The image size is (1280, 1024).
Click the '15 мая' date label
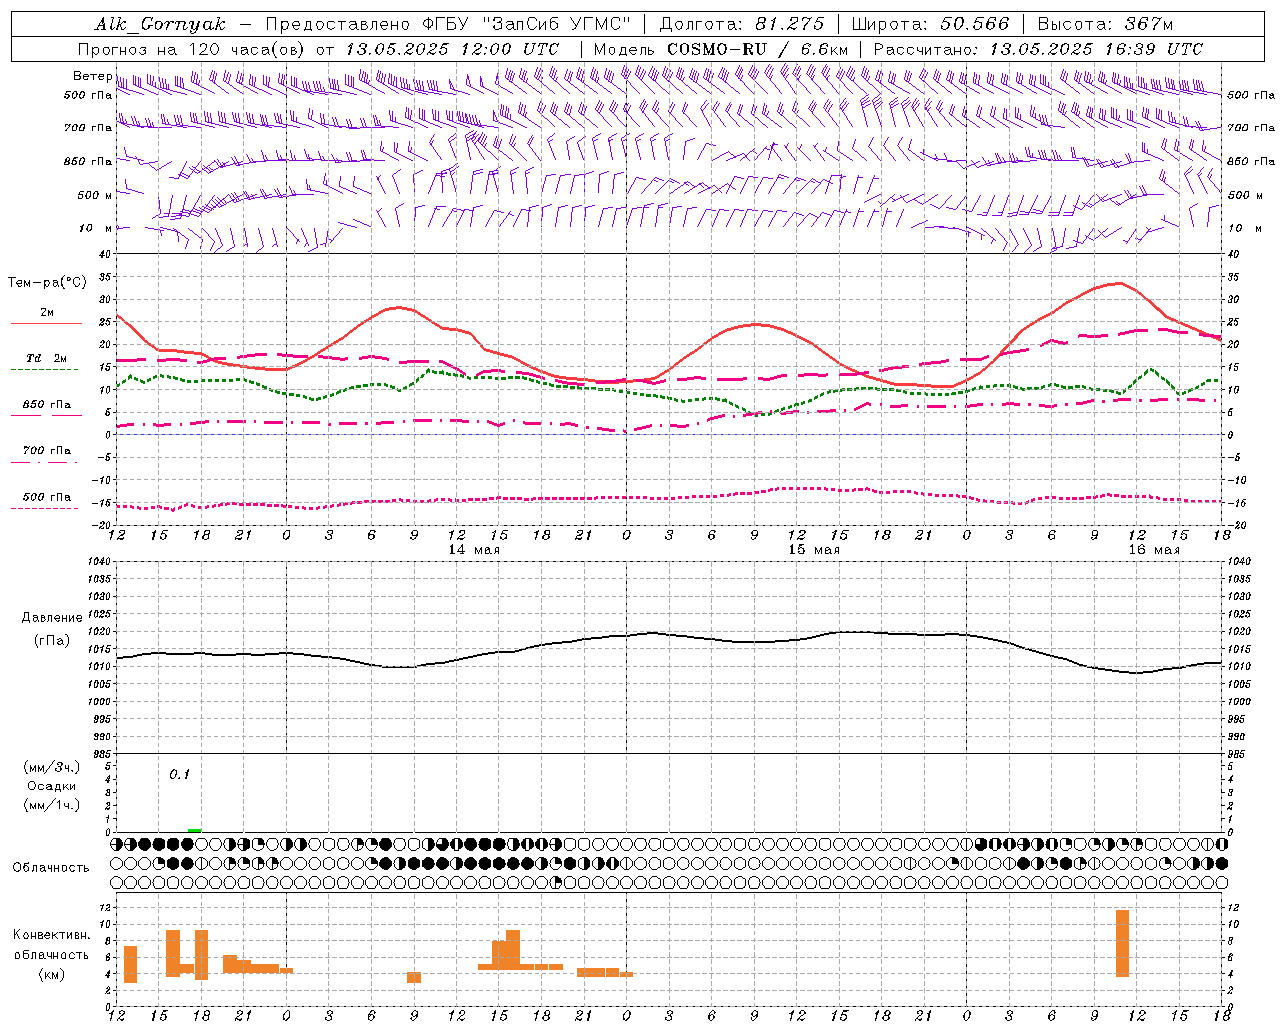(x=814, y=550)
